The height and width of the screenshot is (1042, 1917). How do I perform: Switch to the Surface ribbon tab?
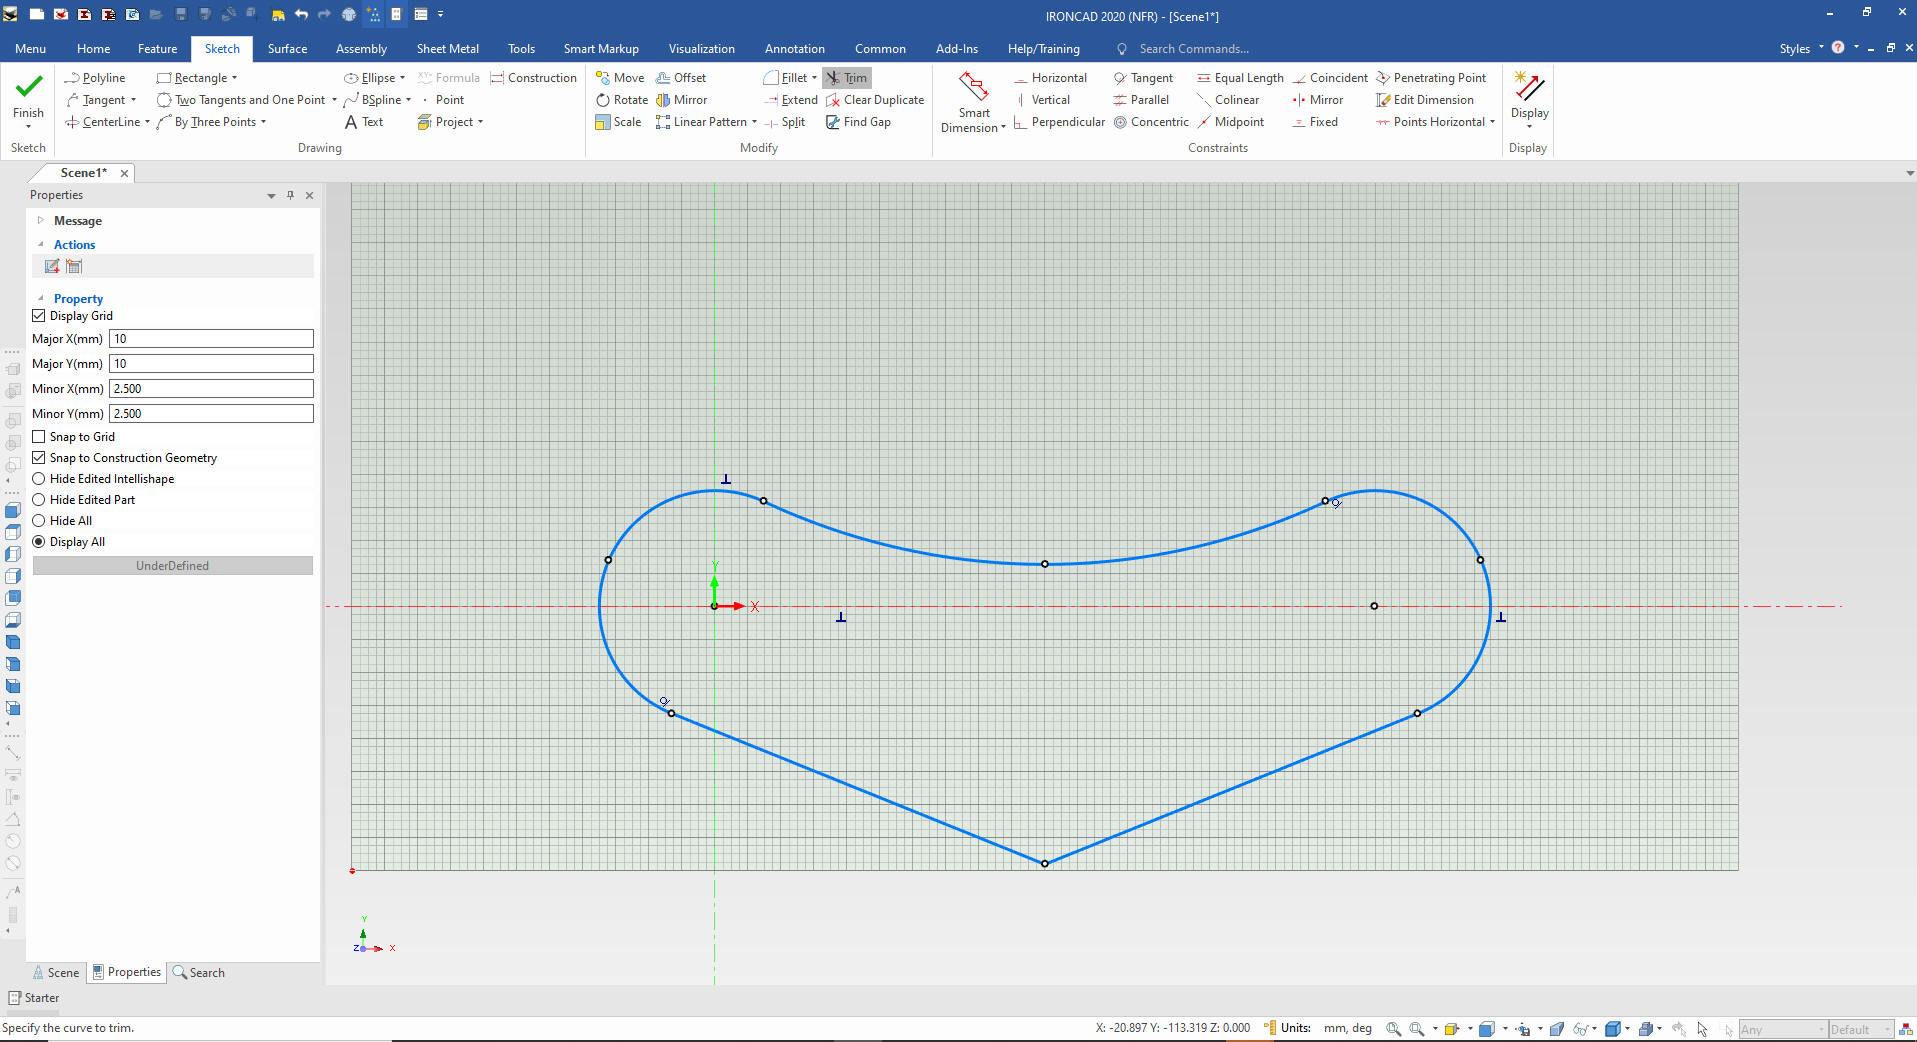point(287,48)
